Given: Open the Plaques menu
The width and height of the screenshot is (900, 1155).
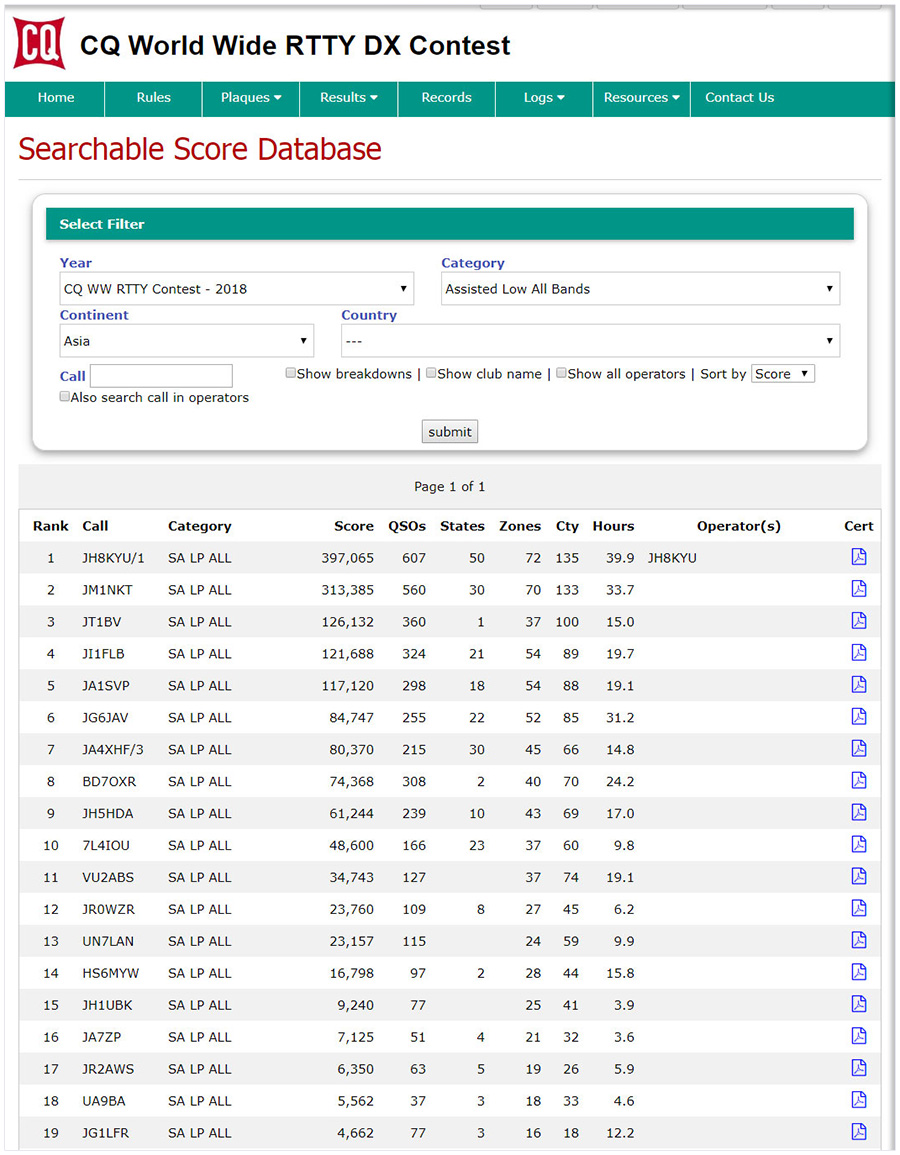Looking at the screenshot, I should coord(251,98).
